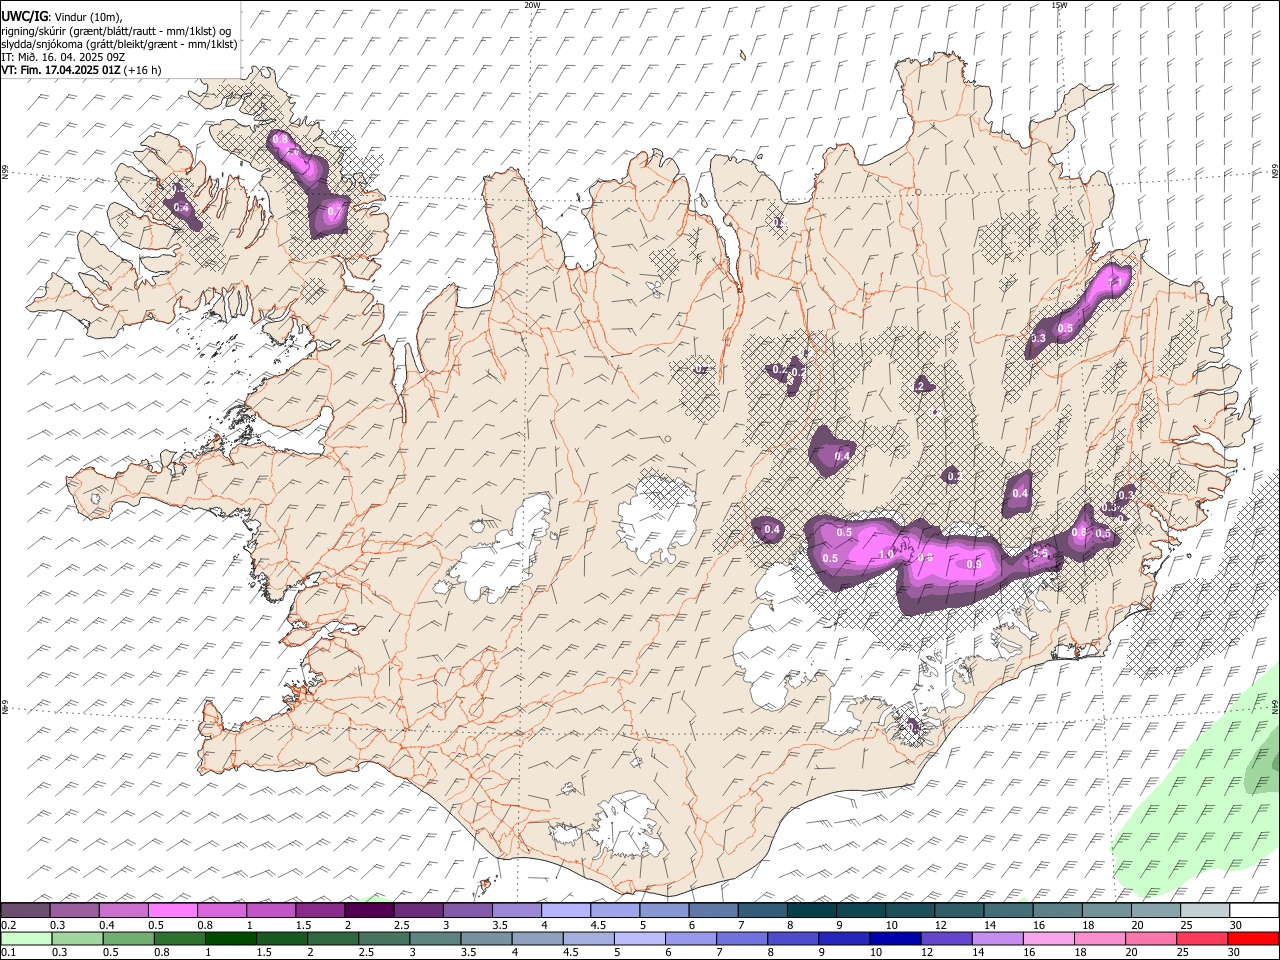
Task: Pick the bright pink snow swatch between 0.5 and 0.8
Action: tap(173, 910)
